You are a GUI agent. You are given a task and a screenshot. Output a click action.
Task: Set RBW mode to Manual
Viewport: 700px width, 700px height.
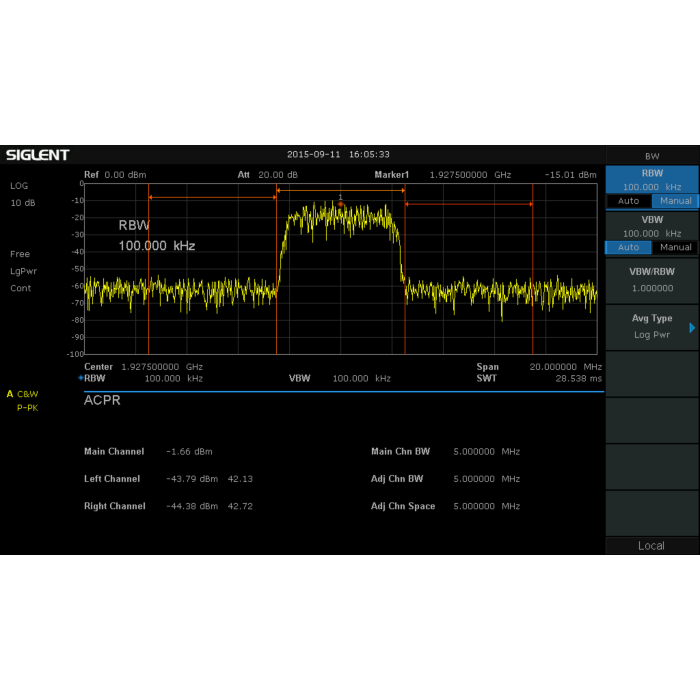pyautogui.click(x=675, y=201)
